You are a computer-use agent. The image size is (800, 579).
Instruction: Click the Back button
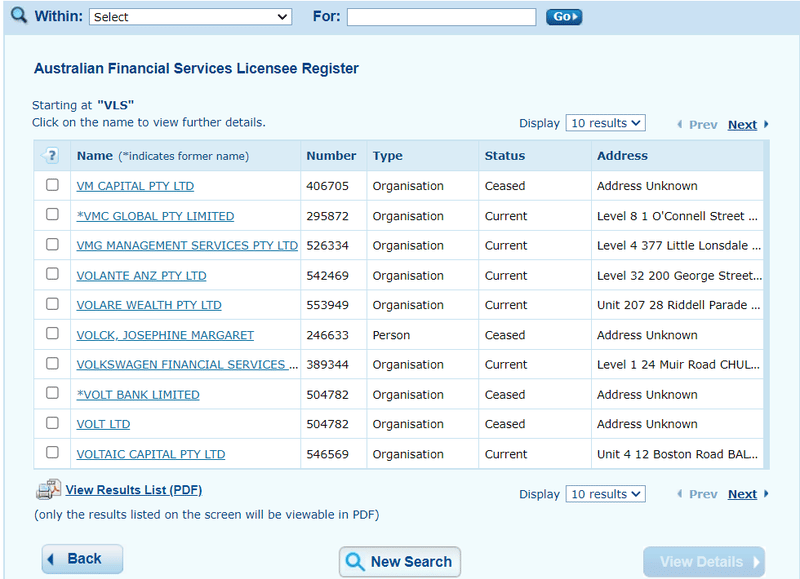point(82,559)
